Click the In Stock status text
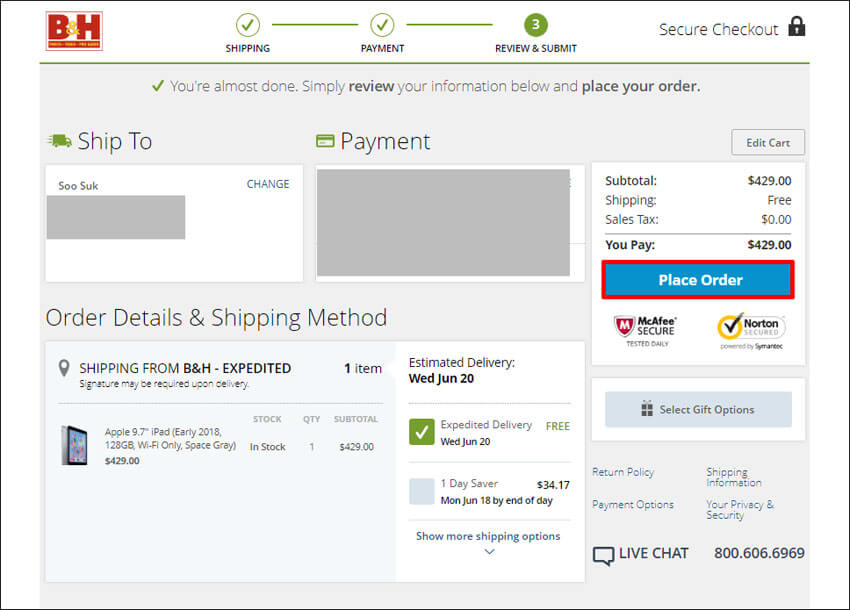The height and width of the screenshot is (610, 850). [x=267, y=447]
